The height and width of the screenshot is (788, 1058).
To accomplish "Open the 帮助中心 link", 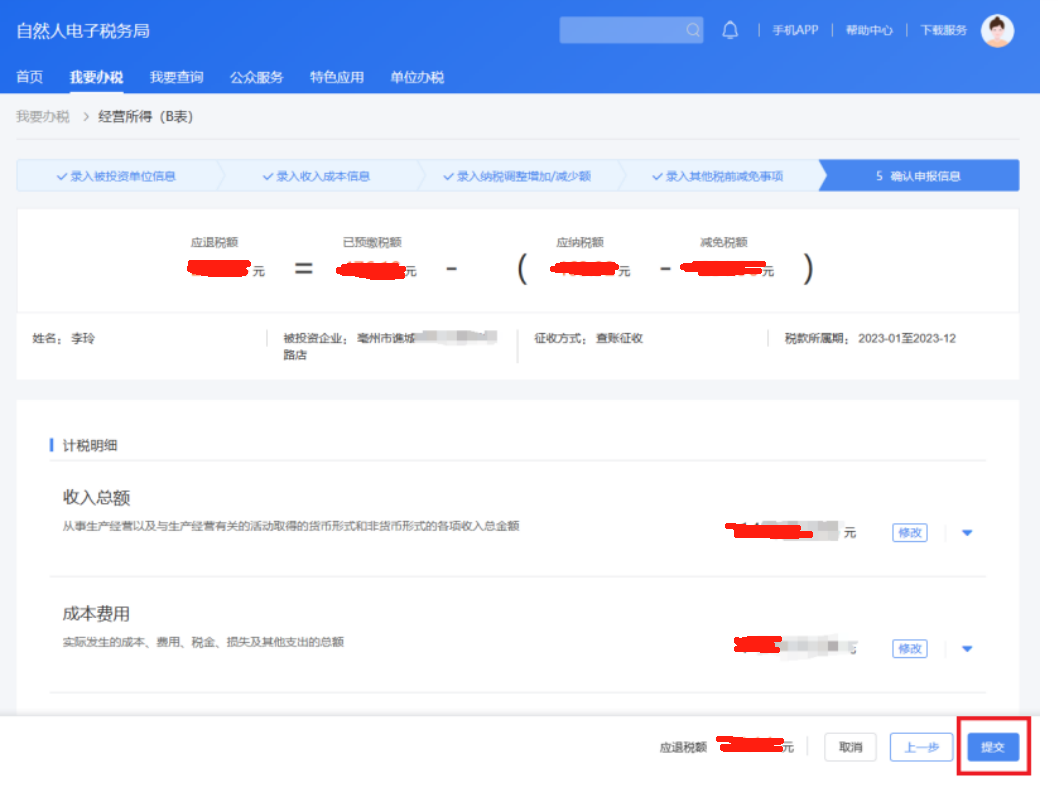I will pyautogui.click(x=868, y=30).
